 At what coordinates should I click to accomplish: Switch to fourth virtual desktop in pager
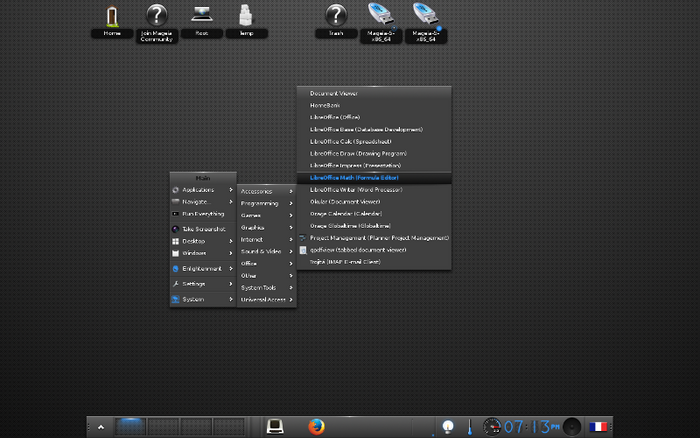(229, 427)
